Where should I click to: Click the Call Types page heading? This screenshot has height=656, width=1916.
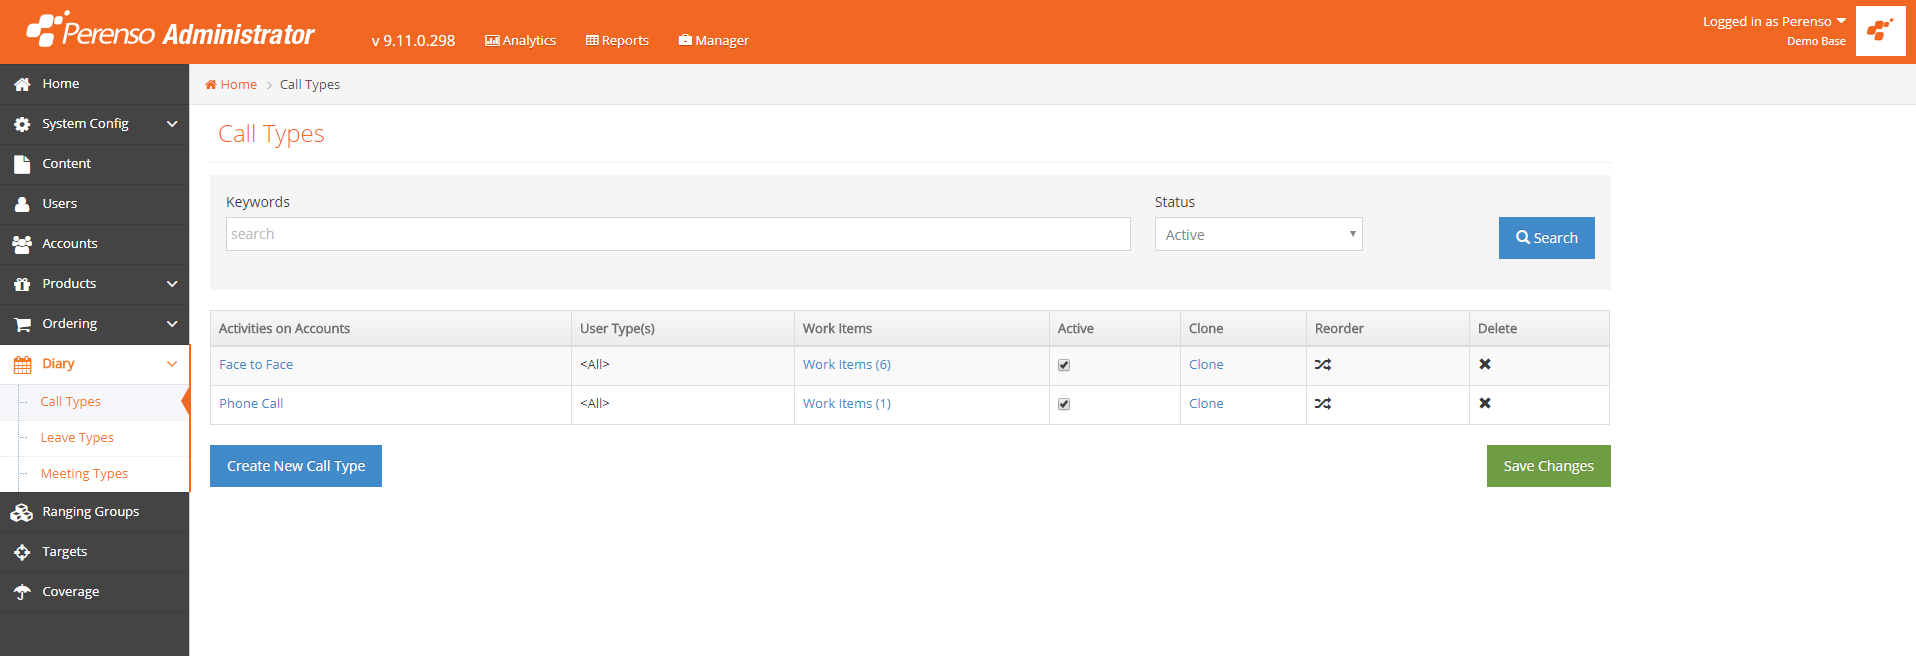[x=271, y=134]
